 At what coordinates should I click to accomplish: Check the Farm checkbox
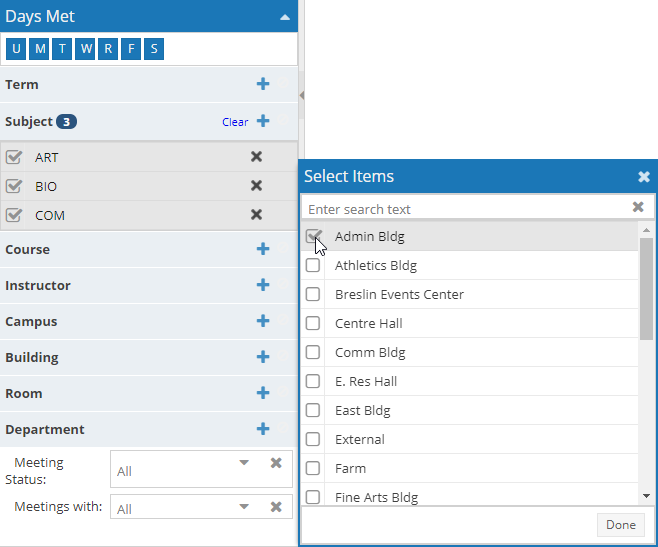(x=313, y=468)
